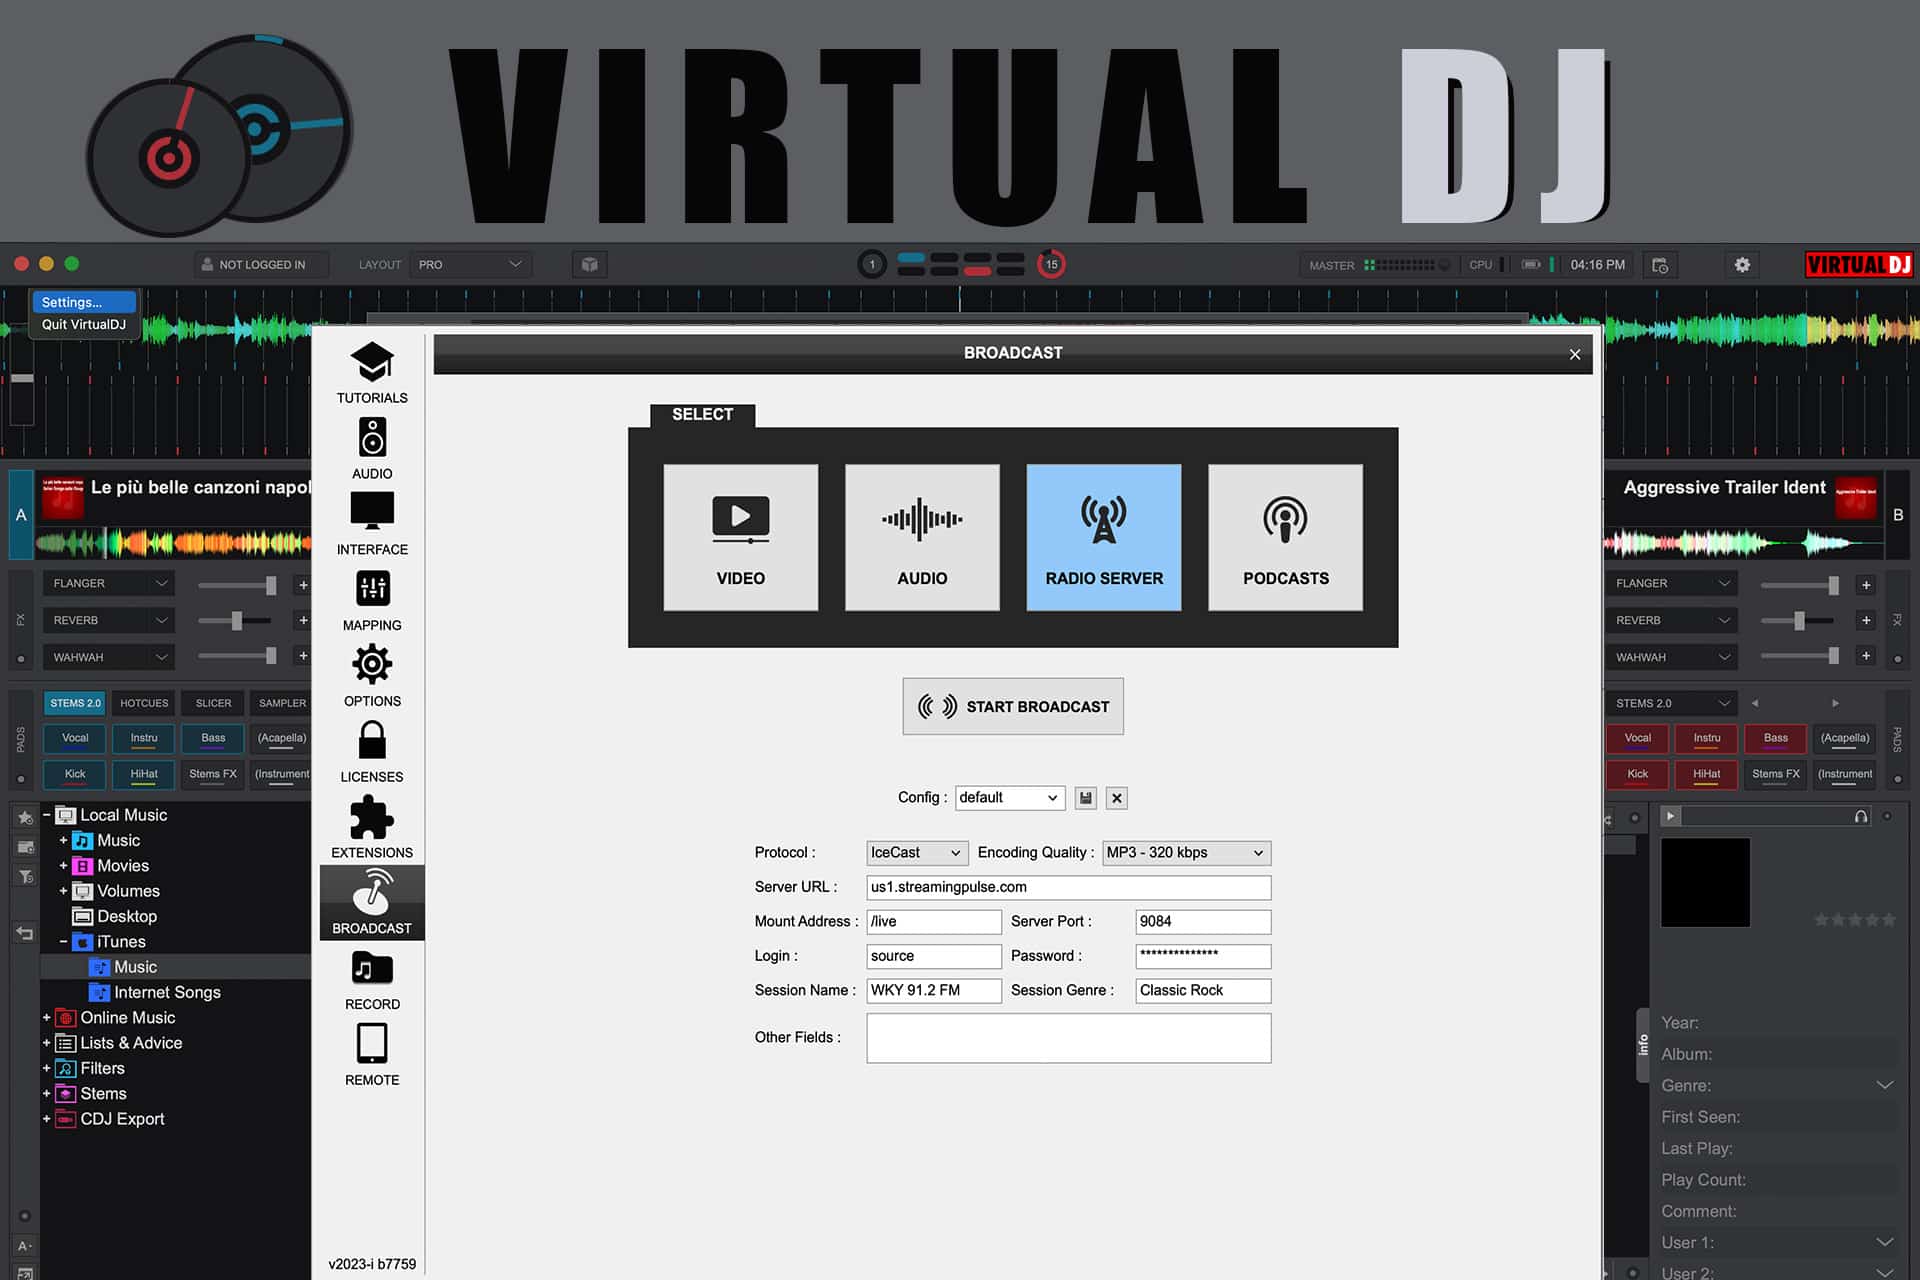Open the Protocol IceCast dropdown
The width and height of the screenshot is (1920, 1280).
[916, 853]
